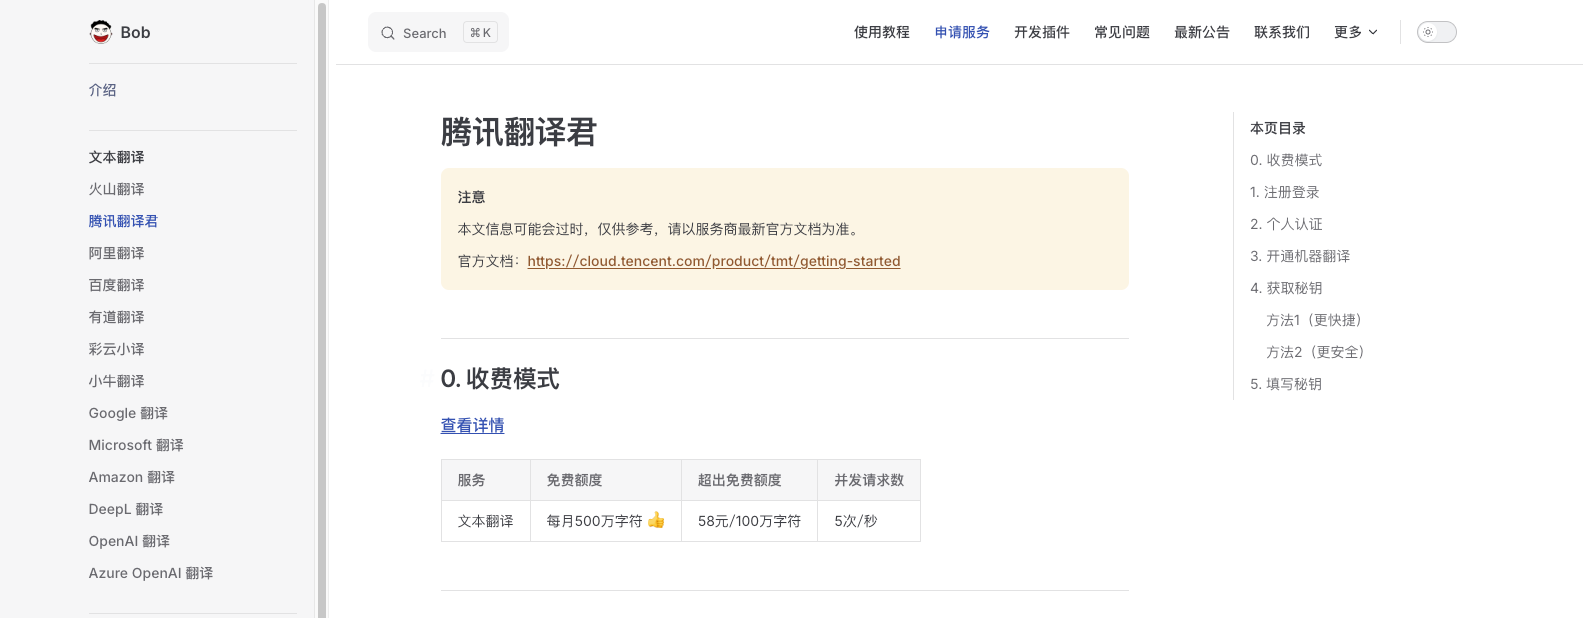Select 腾讯翻译君 in the sidebar
The height and width of the screenshot is (618, 1583).
tap(123, 221)
